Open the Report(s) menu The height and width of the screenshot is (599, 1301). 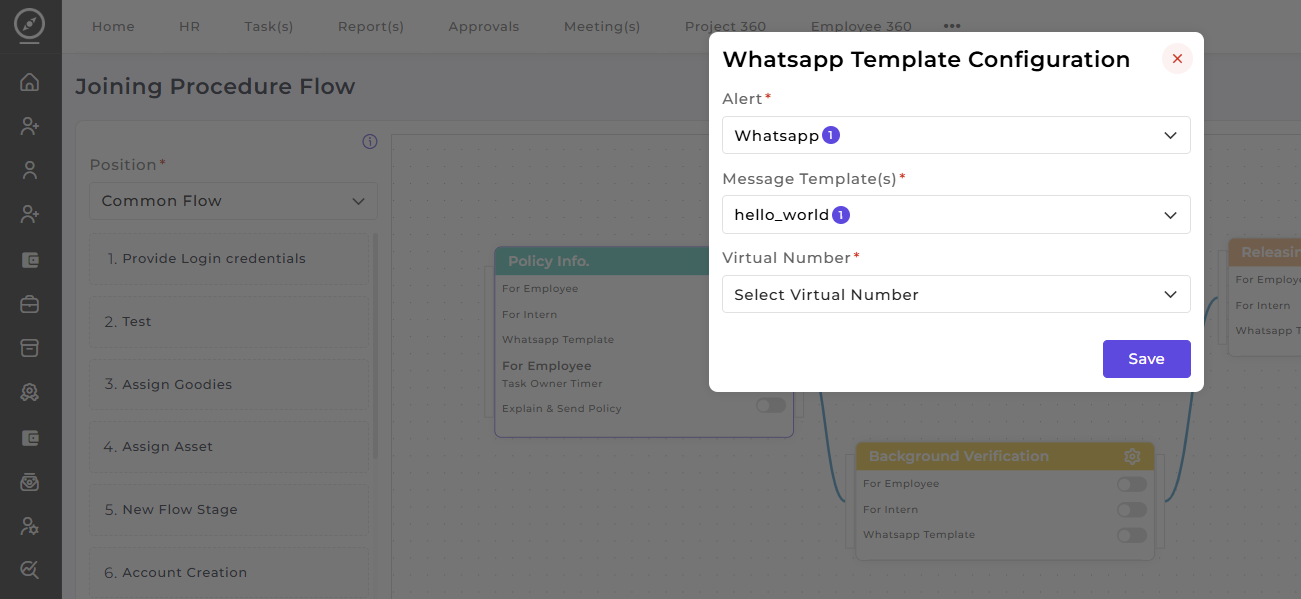[371, 27]
